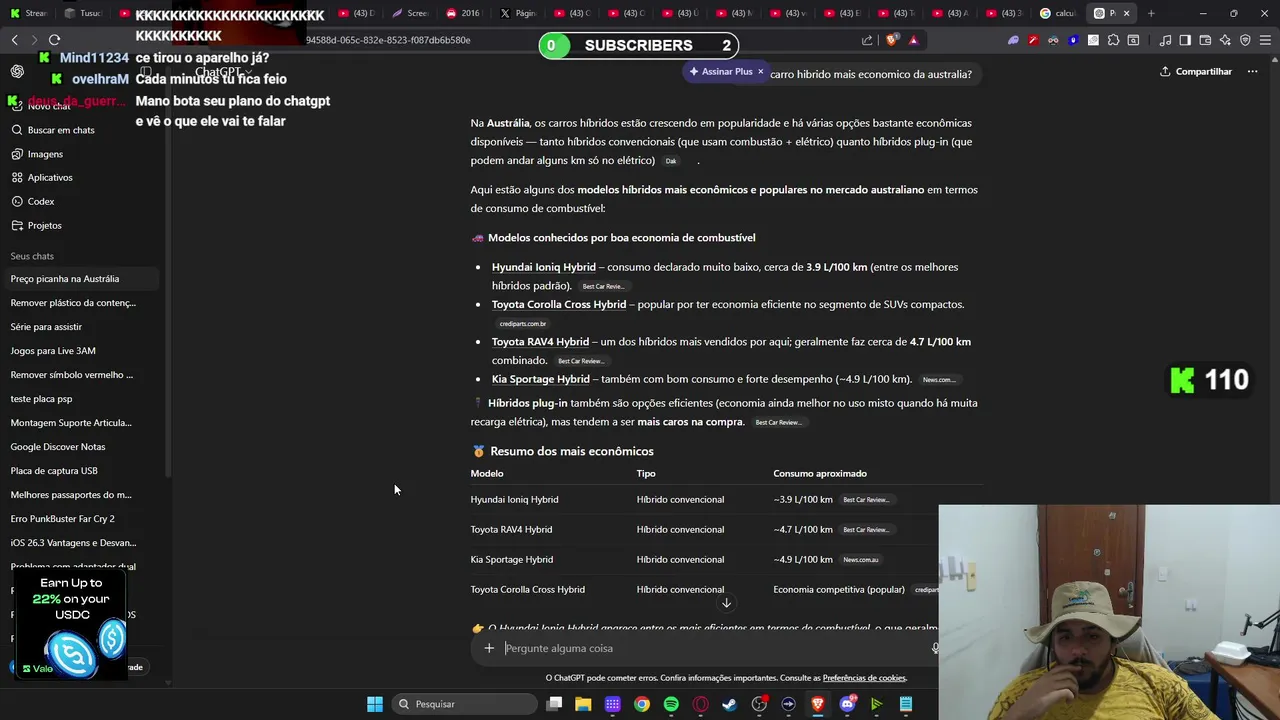Viewport: 1280px width, 720px height.
Task: Click the Compartilhar share button
Action: tap(1195, 72)
